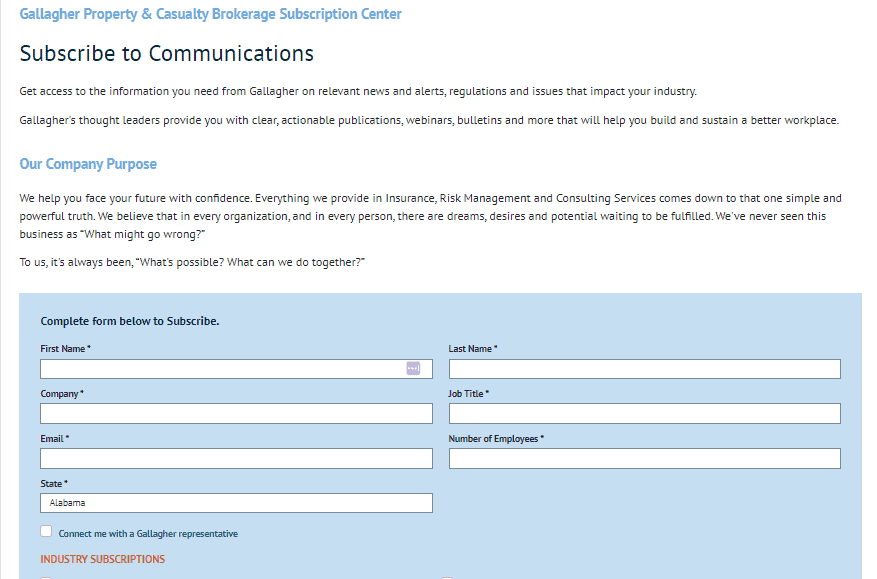The image size is (877, 579).
Task: Open the State dropdown showing Alabama
Action: (x=236, y=503)
